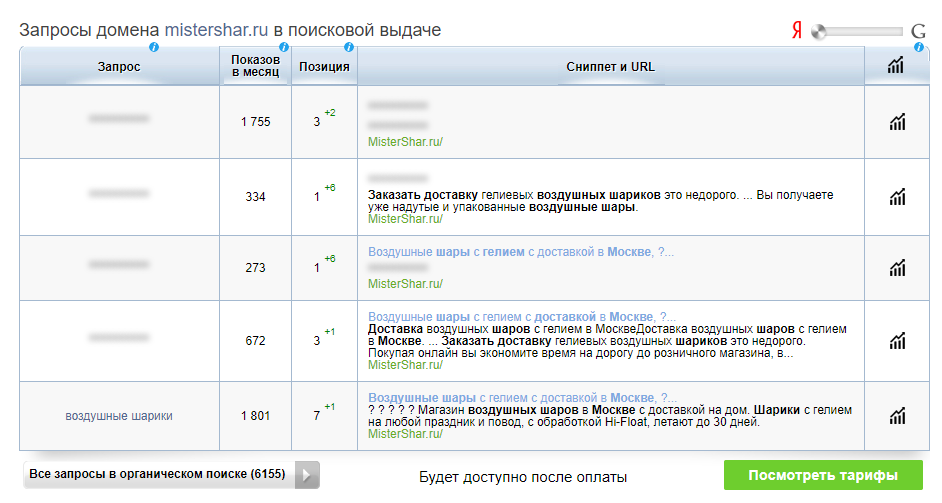This screenshot has height=503, width=942.
Task: Open the chart for the 672 impressions row
Action: click(897, 341)
